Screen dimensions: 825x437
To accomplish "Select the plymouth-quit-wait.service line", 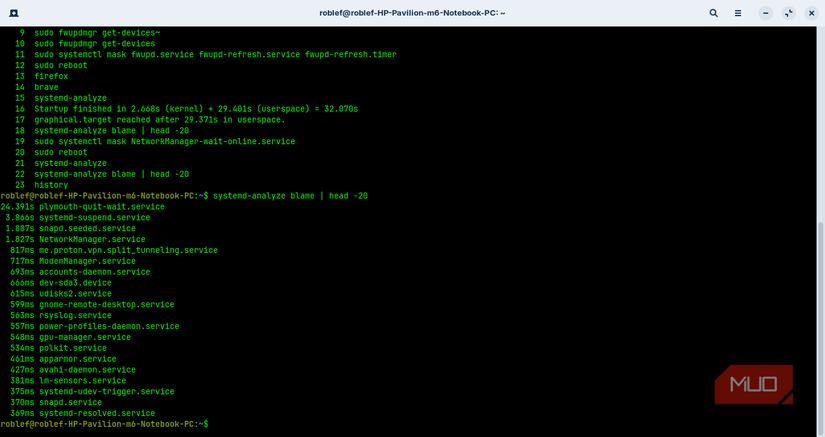I will (x=83, y=207).
